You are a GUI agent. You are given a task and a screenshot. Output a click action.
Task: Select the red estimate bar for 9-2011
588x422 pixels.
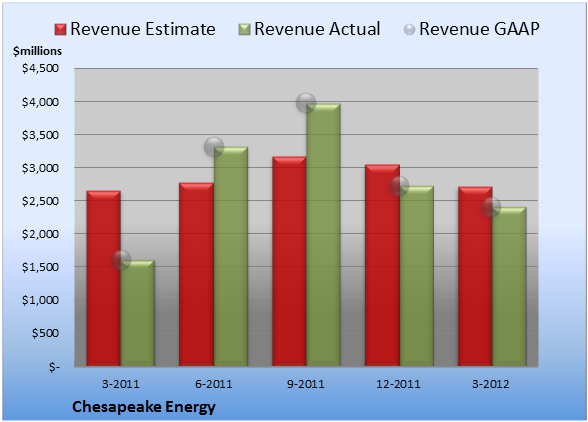[x=289, y=261]
